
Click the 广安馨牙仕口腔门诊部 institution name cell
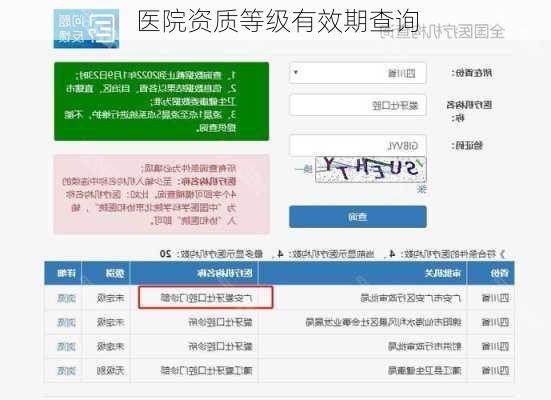(206, 298)
